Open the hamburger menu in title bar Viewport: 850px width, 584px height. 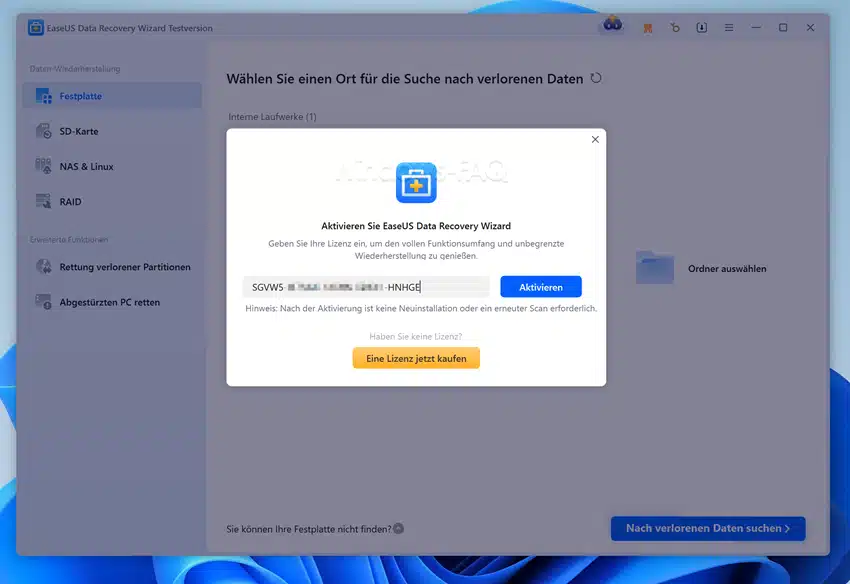pyautogui.click(x=729, y=28)
